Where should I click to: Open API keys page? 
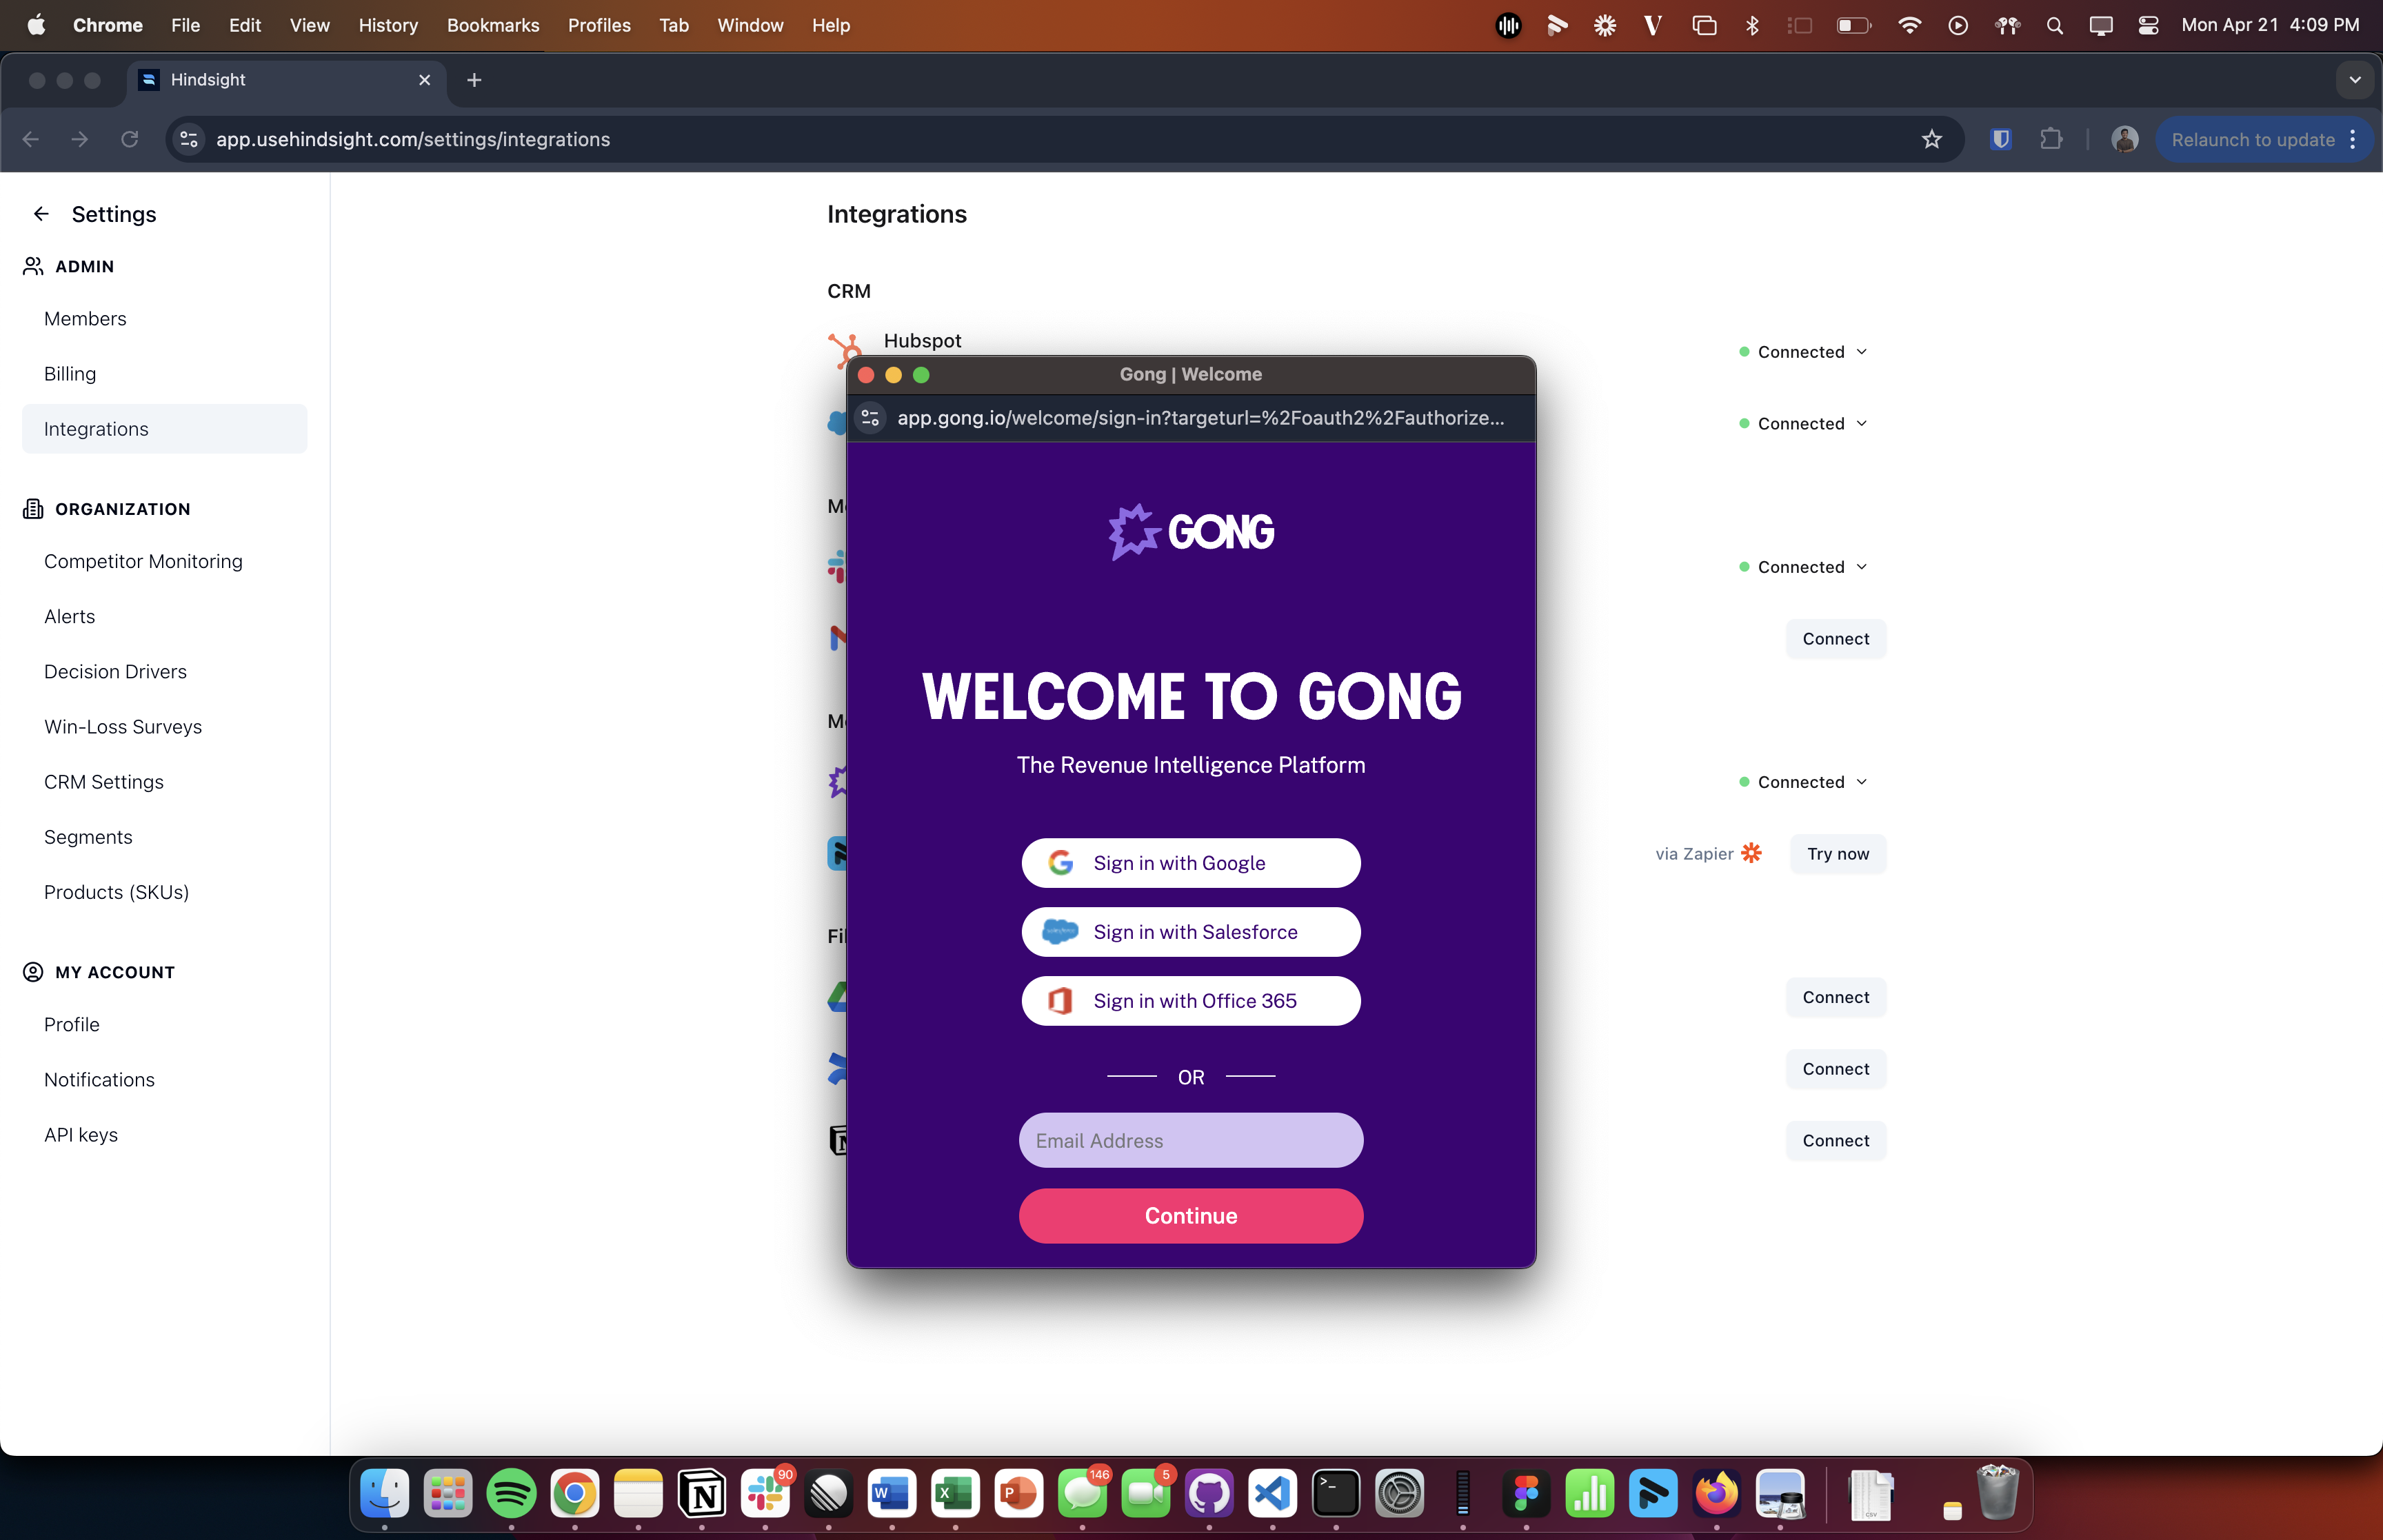tap(81, 1135)
